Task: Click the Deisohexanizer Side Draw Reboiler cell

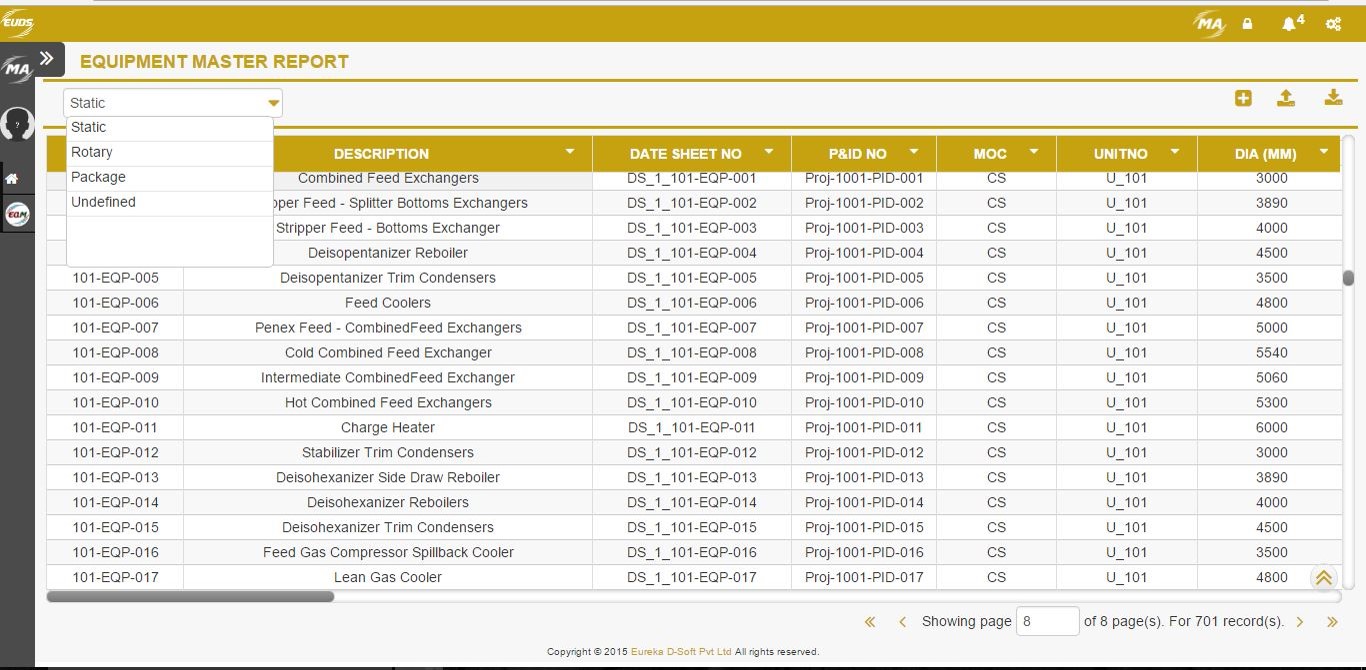Action: [x=388, y=478]
